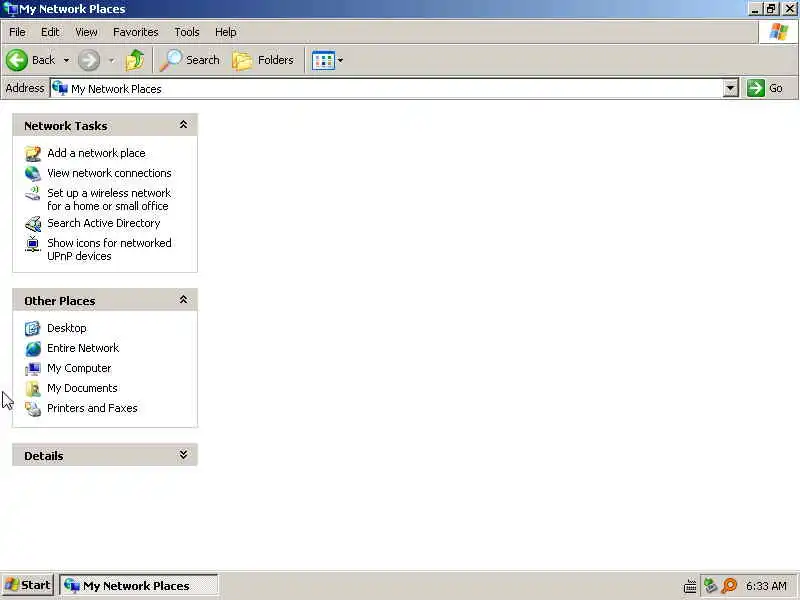
Task: Open the Desktop link in Other Places
Action: coord(67,328)
